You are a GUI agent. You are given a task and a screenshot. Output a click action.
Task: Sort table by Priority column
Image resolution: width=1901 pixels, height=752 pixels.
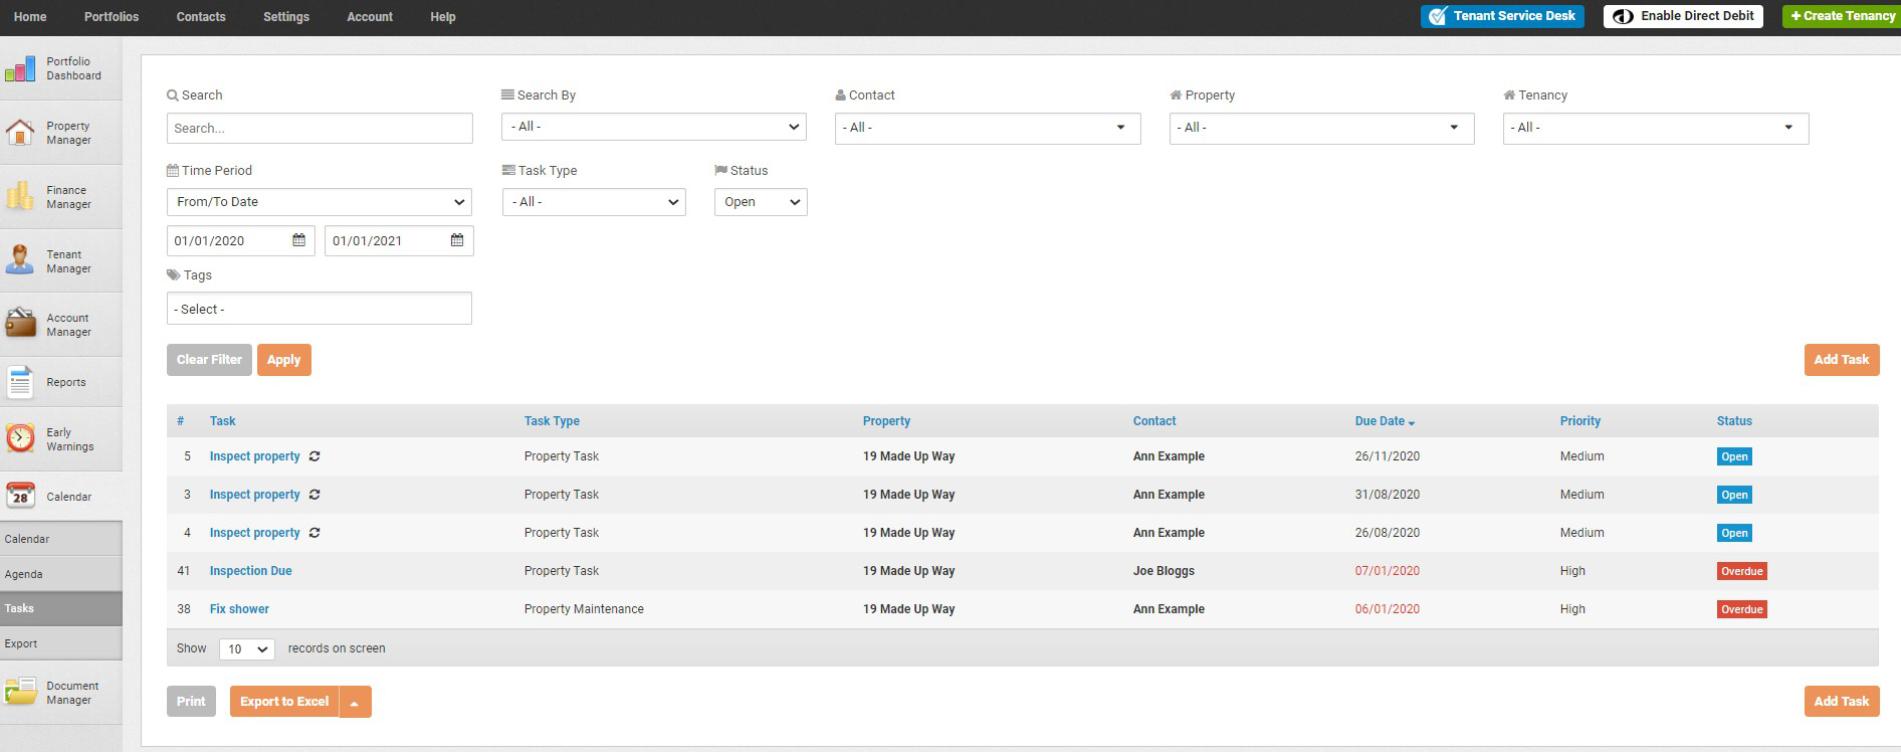(x=1580, y=421)
